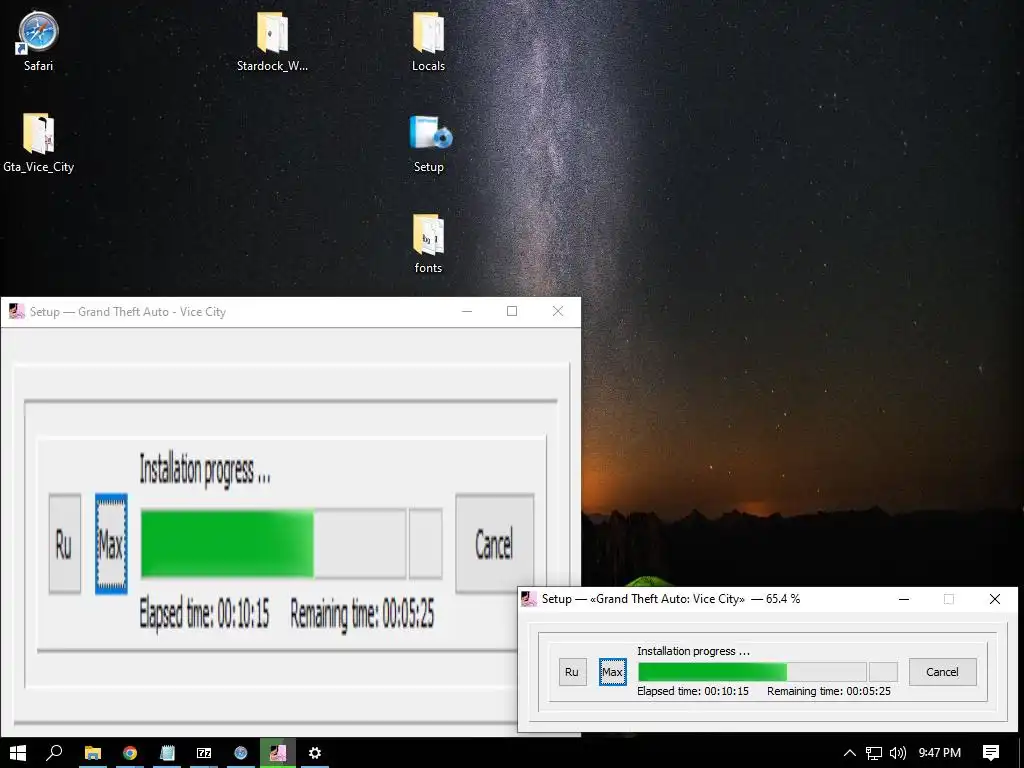
Task: Open the Action Center notifications icon
Action: (x=991, y=753)
